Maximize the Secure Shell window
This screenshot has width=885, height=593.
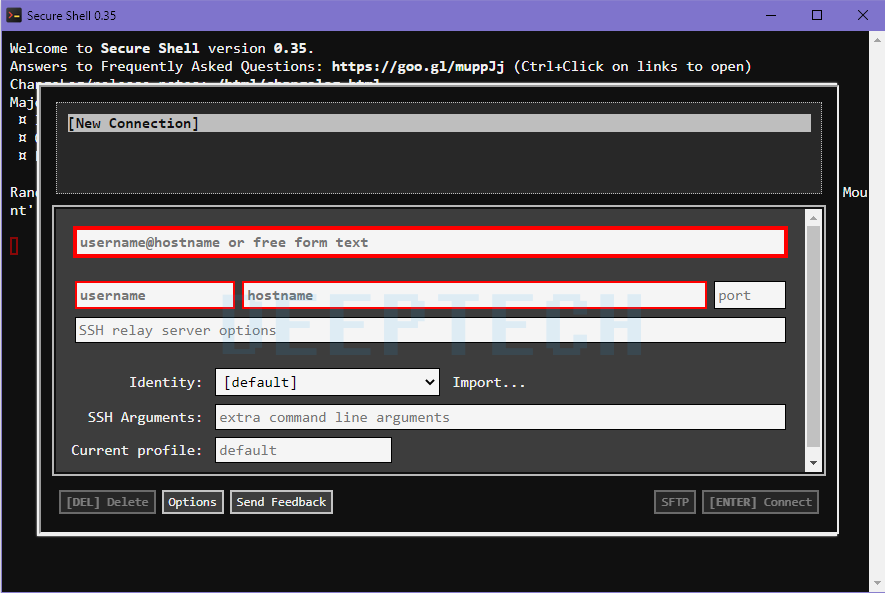(817, 15)
